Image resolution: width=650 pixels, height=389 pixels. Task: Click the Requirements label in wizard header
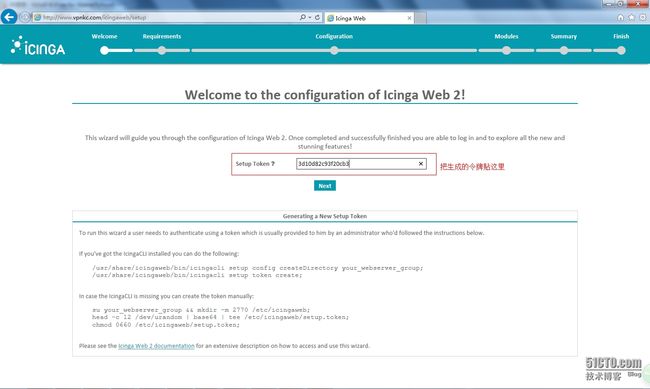pyautogui.click(x=162, y=36)
